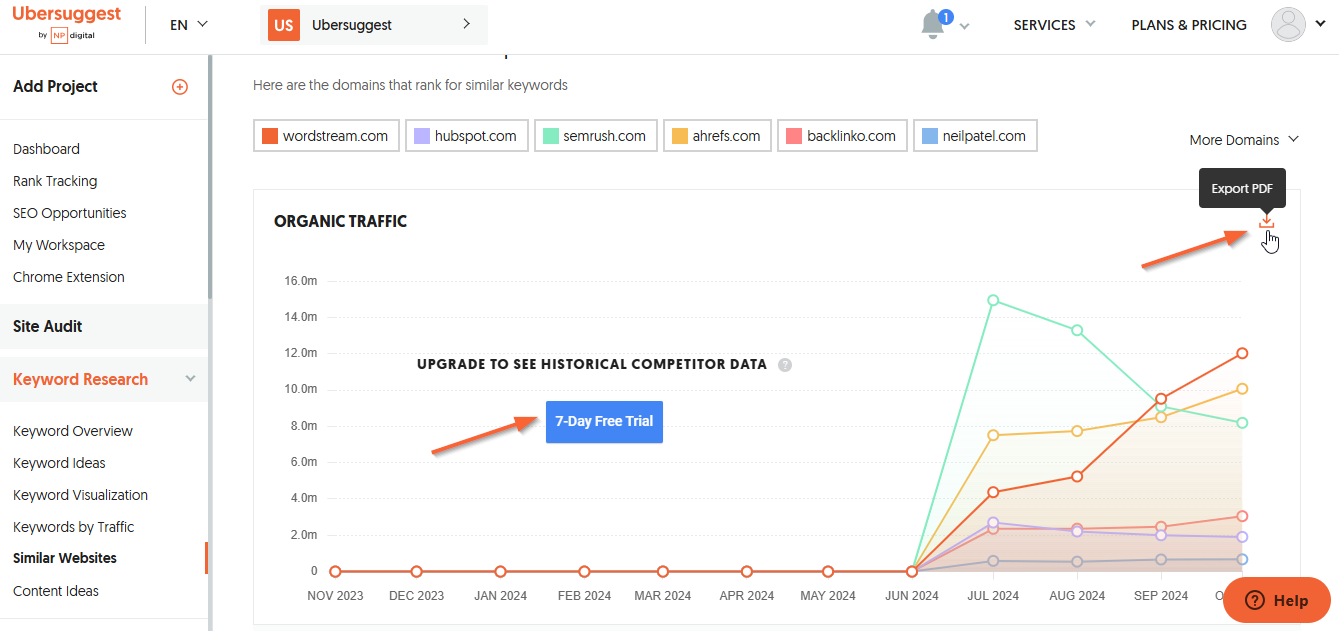Click the wordstream.com top-right data point
The height and width of the screenshot is (631, 1339).
[1242, 353]
